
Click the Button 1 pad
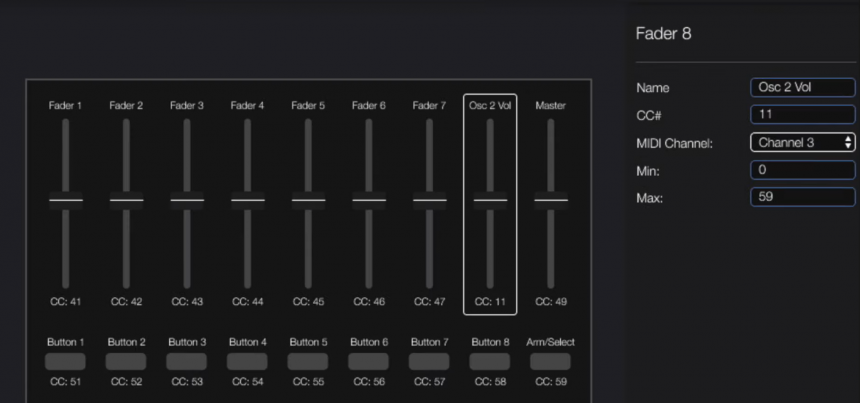(65, 362)
